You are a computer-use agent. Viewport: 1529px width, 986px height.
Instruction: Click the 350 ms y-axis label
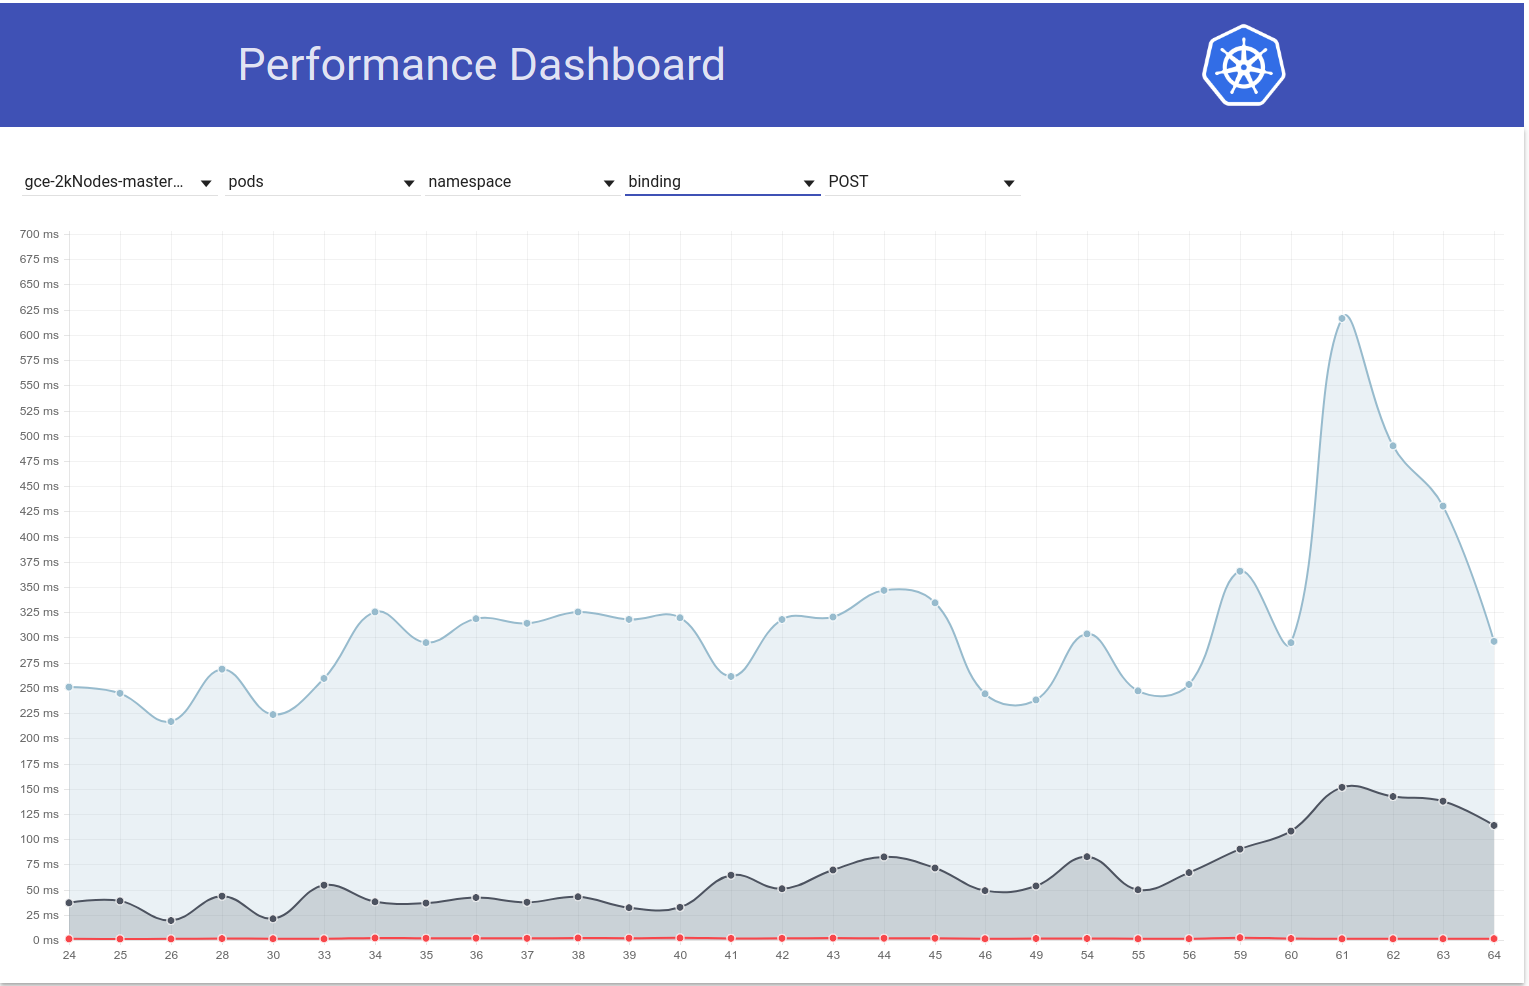[39, 587]
